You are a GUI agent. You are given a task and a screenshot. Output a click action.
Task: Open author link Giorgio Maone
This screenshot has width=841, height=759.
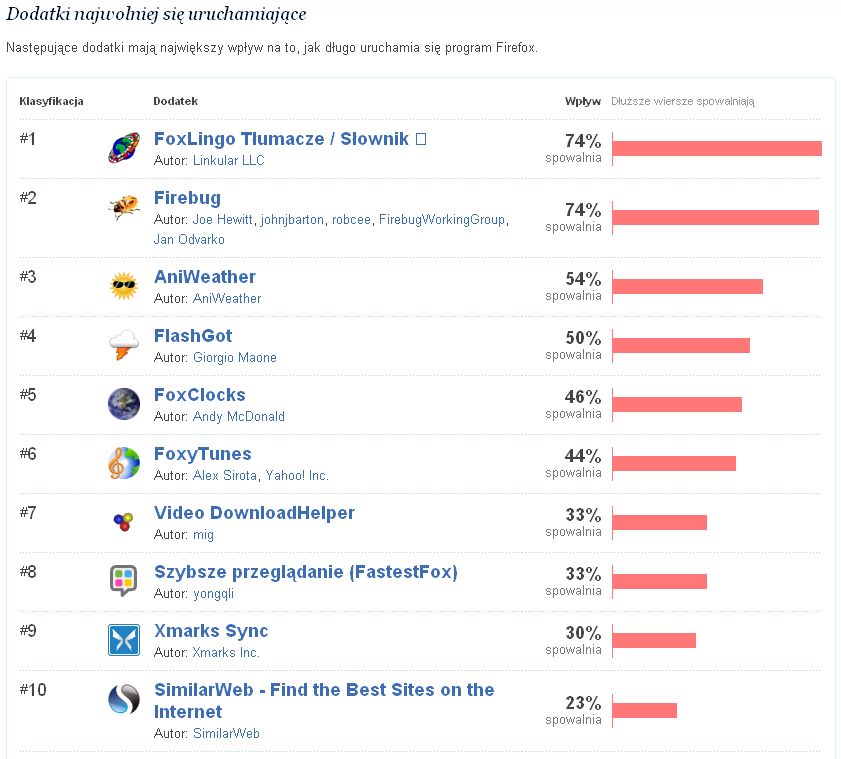click(x=235, y=357)
